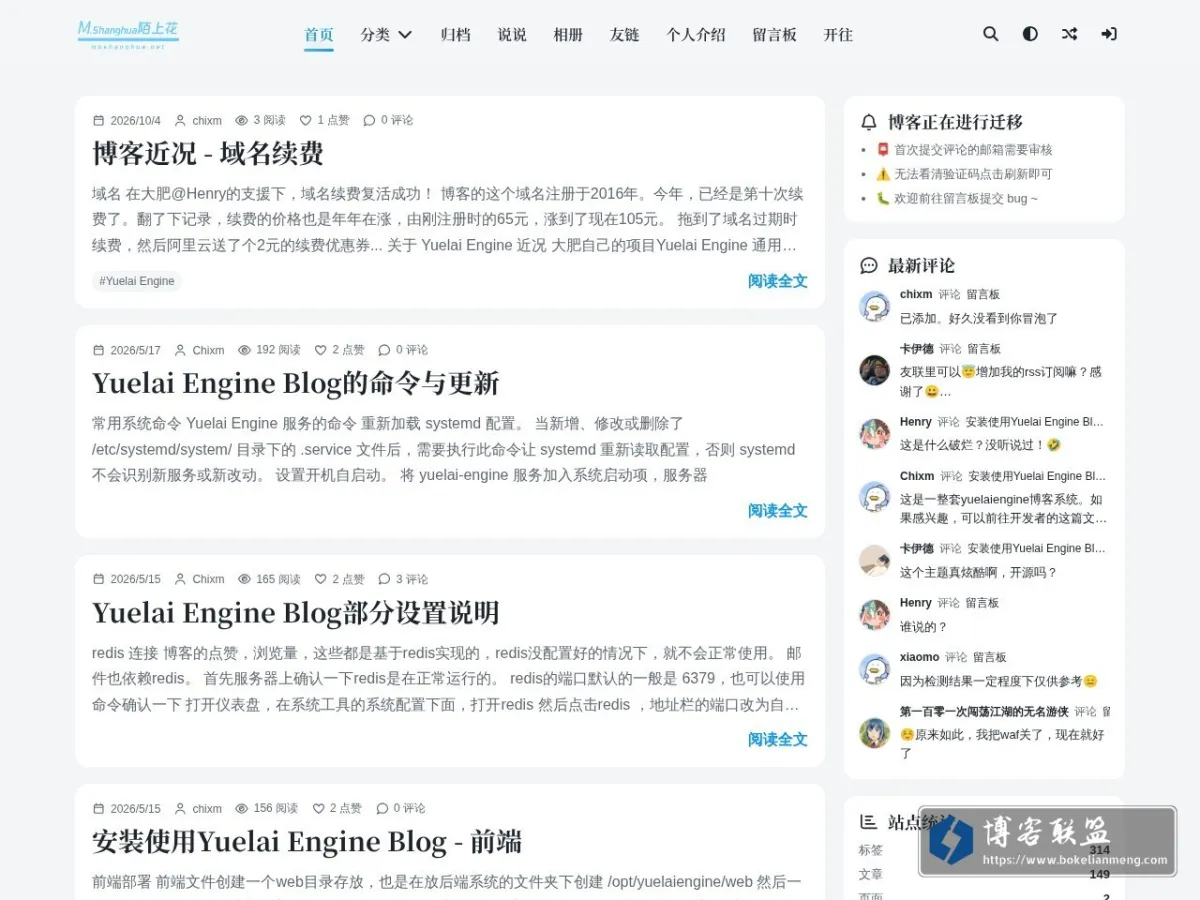Click comment icon showing 3 评论

(x=384, y=579)
